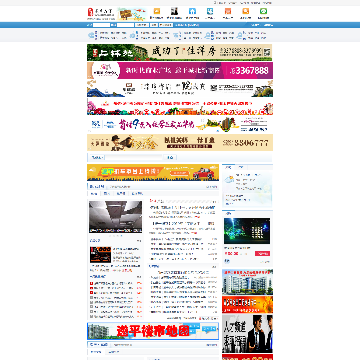The height and width of the screenshot is (360, 360).
Task: Open the yellow car promotion banner
Action: tap(153, 172)
